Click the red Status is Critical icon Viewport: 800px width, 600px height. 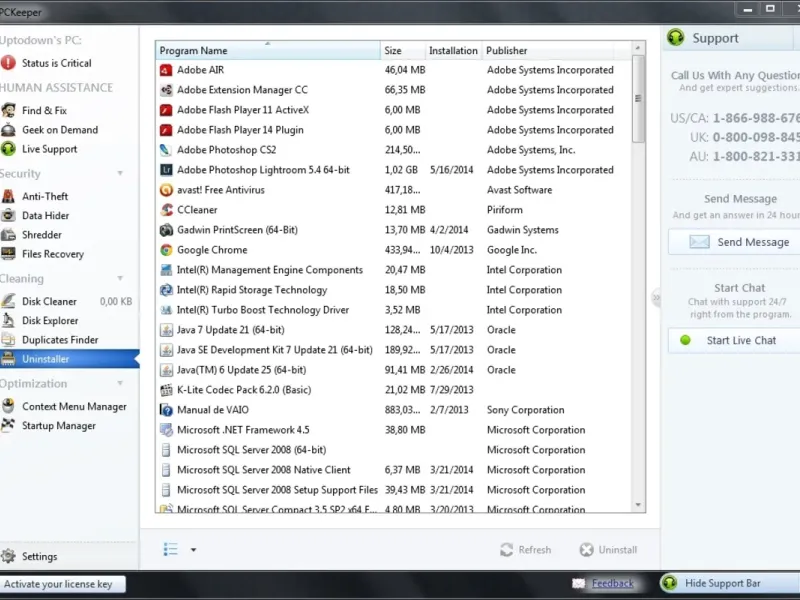point(8,63)
